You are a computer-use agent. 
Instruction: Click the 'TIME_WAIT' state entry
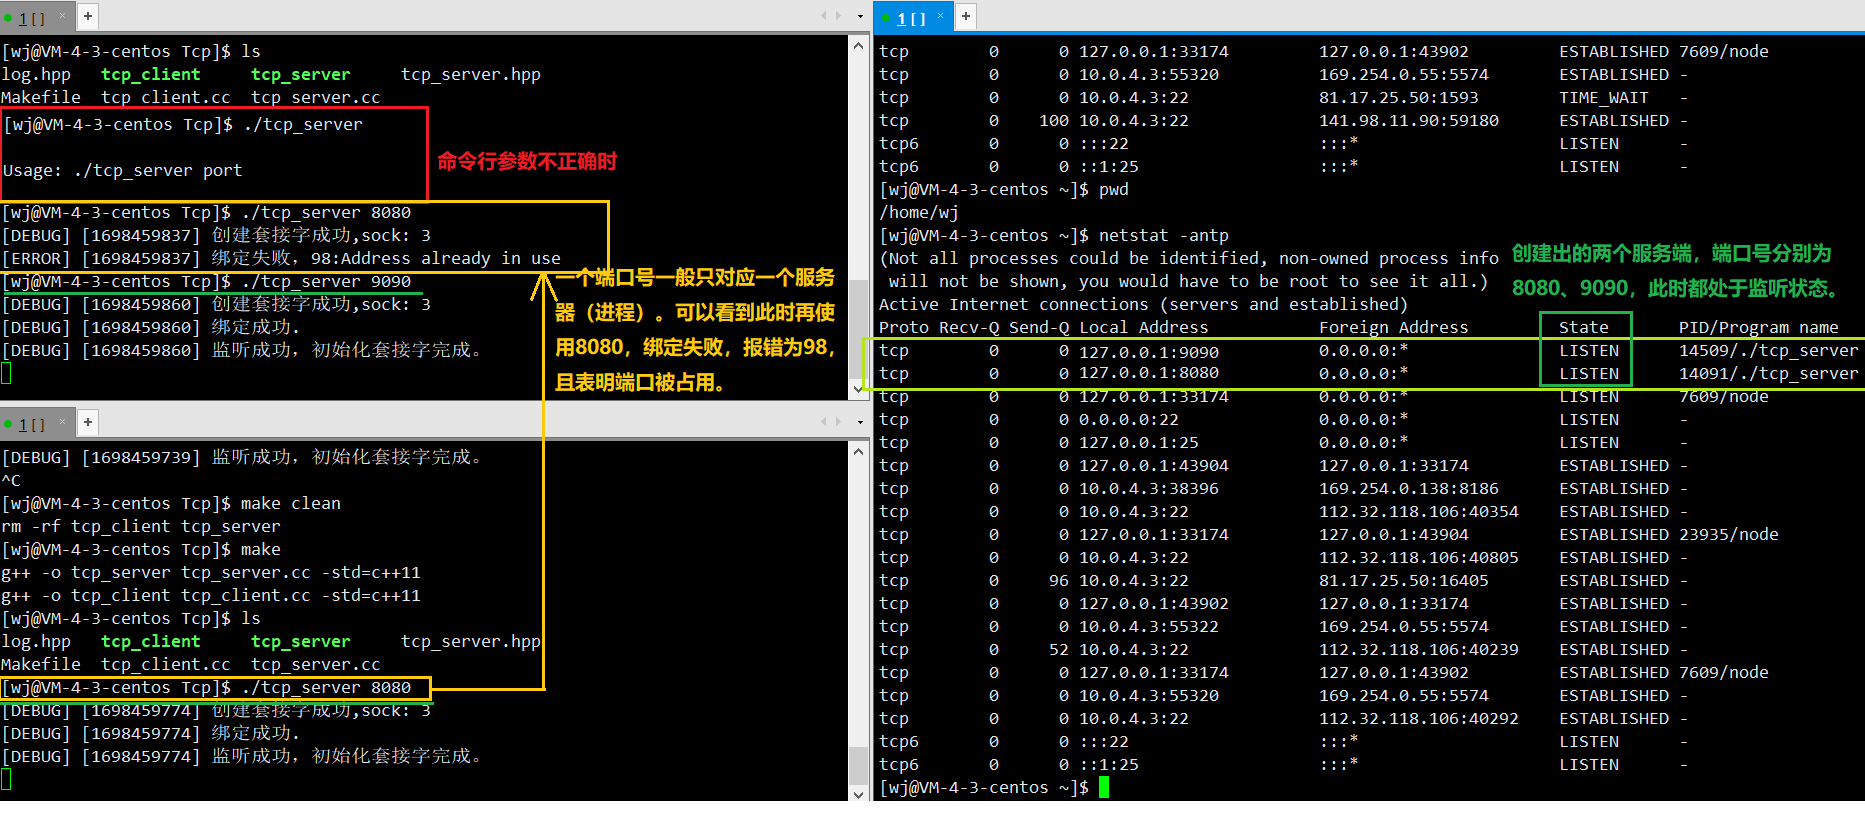1603,98
